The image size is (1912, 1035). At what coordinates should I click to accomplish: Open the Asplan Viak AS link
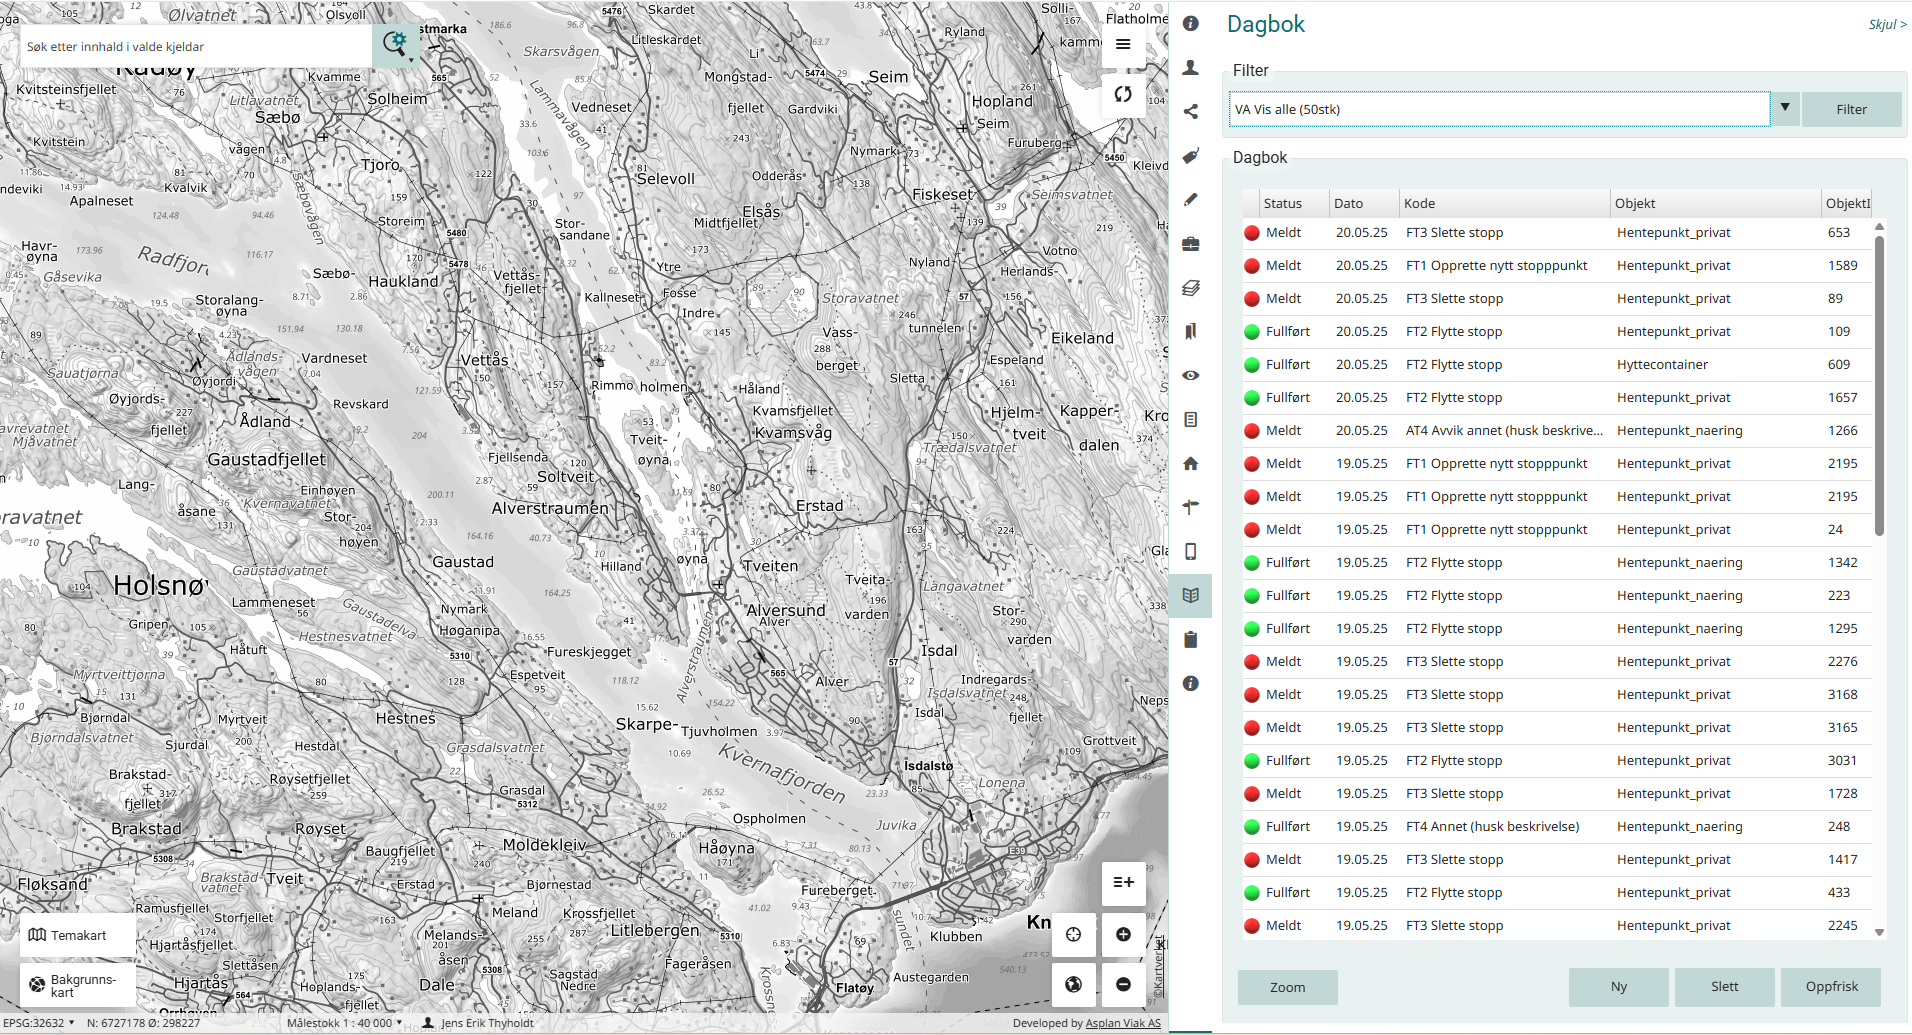click(x=1123, y=1023)
